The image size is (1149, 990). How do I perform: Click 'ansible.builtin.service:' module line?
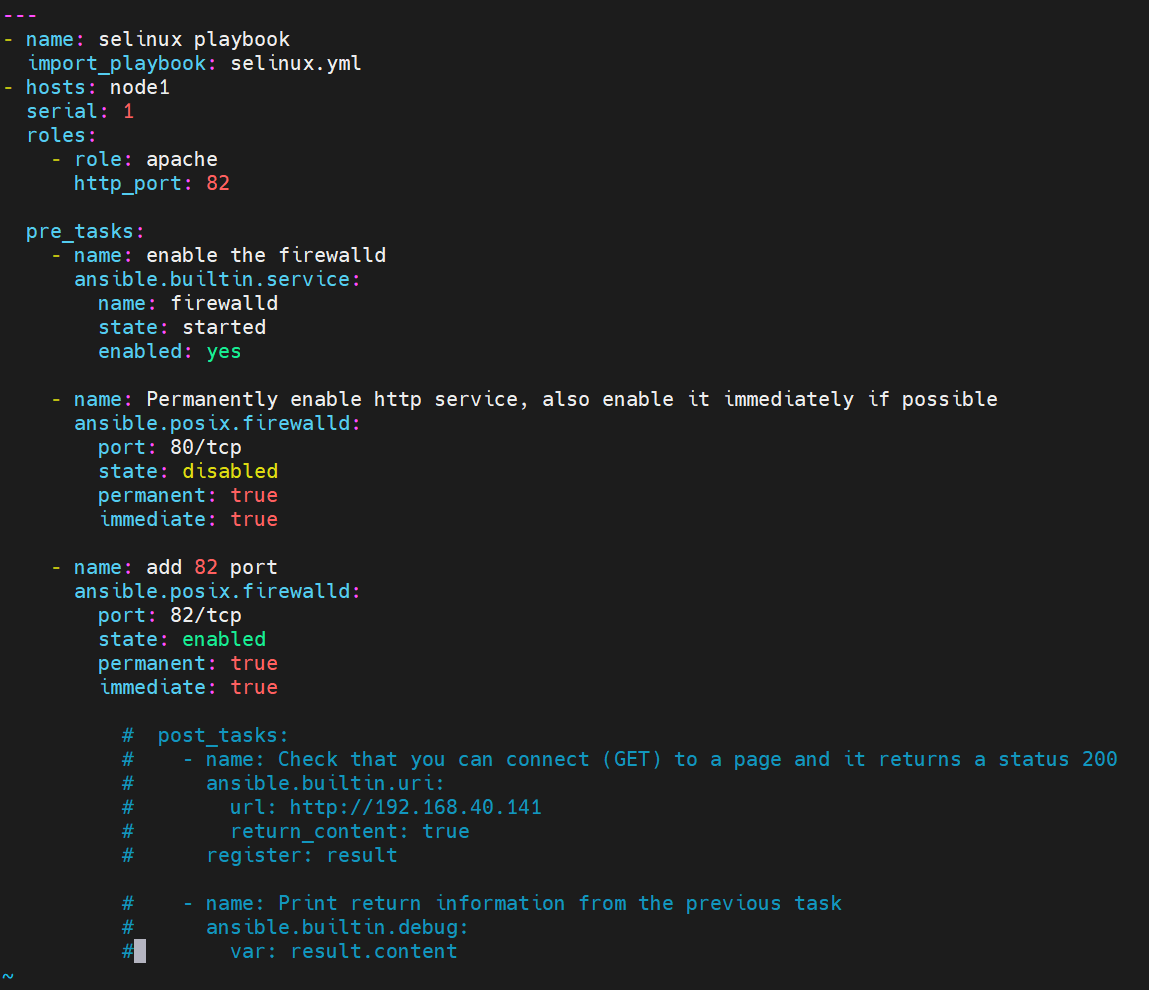[x=218, y=279]
